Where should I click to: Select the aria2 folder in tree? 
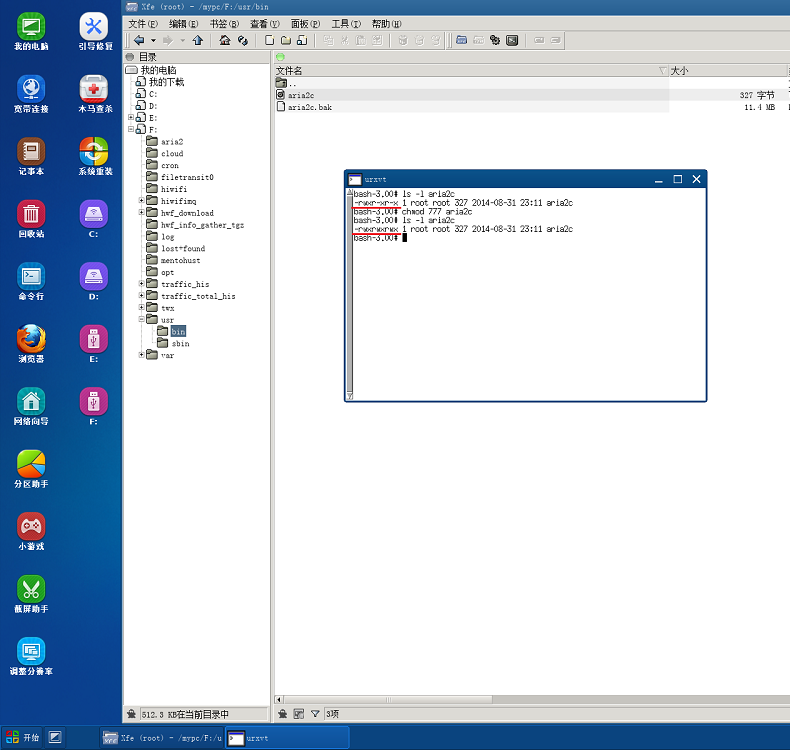click(172, 142)
